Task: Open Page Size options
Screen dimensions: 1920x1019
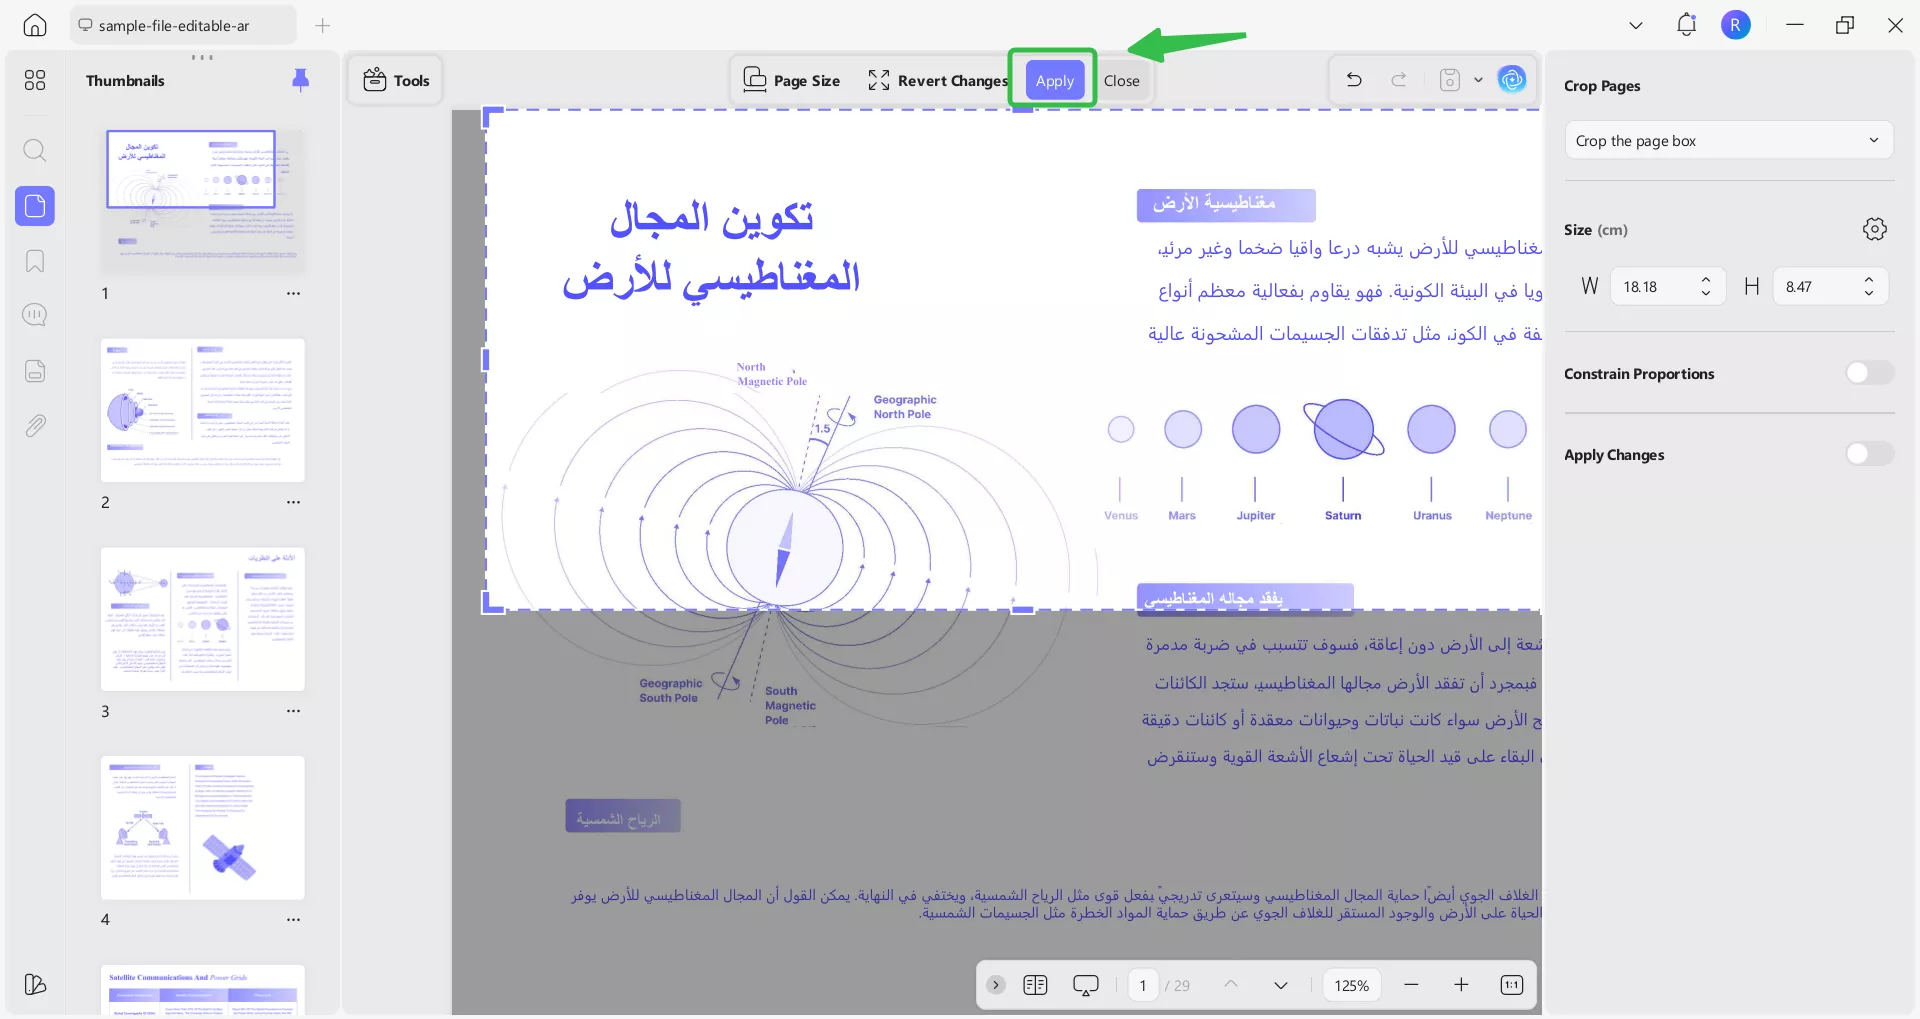Action: pos(792,79)
